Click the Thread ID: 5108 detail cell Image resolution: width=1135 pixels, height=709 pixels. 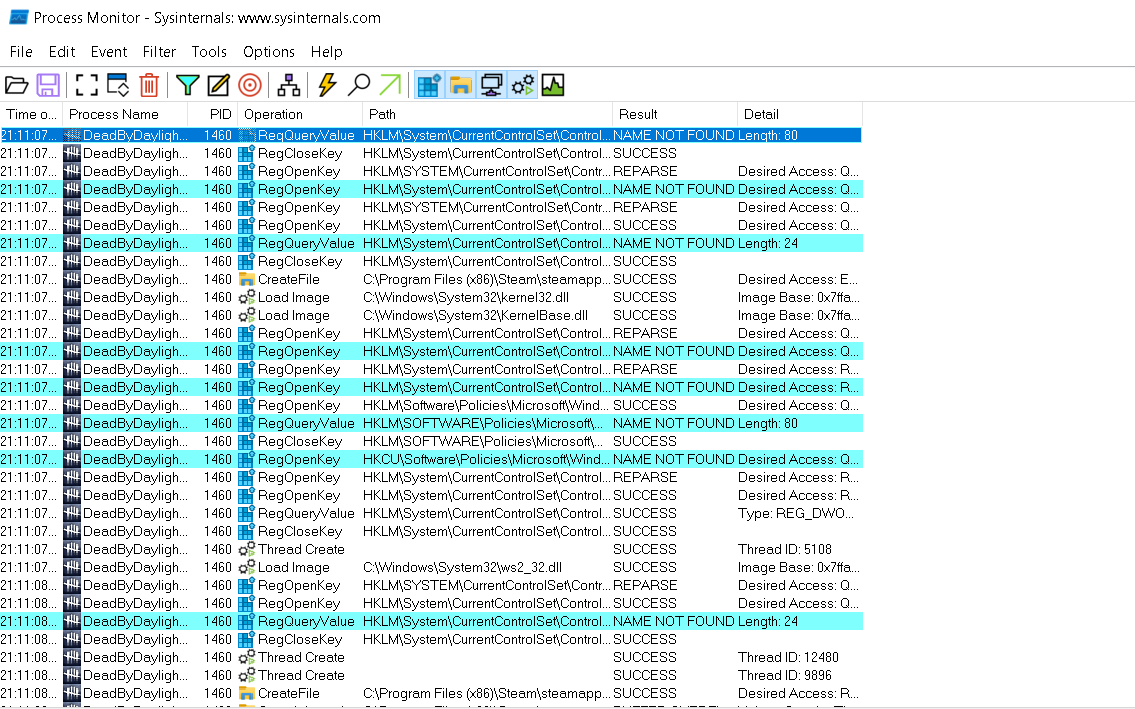pos(785,550)
